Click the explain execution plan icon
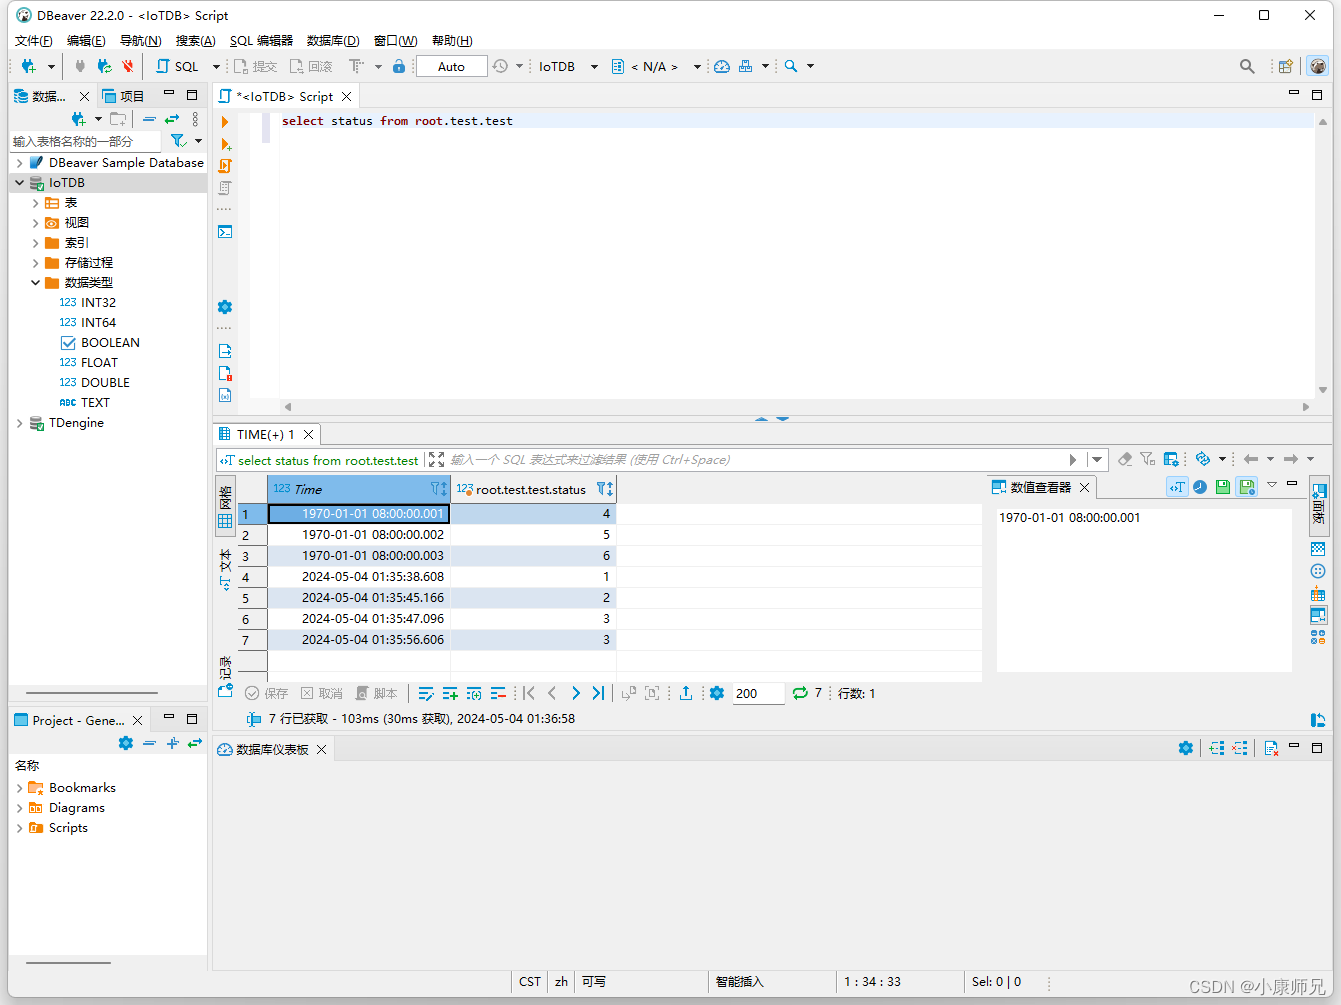The image size is (1341, 1005). coord(225,188)
